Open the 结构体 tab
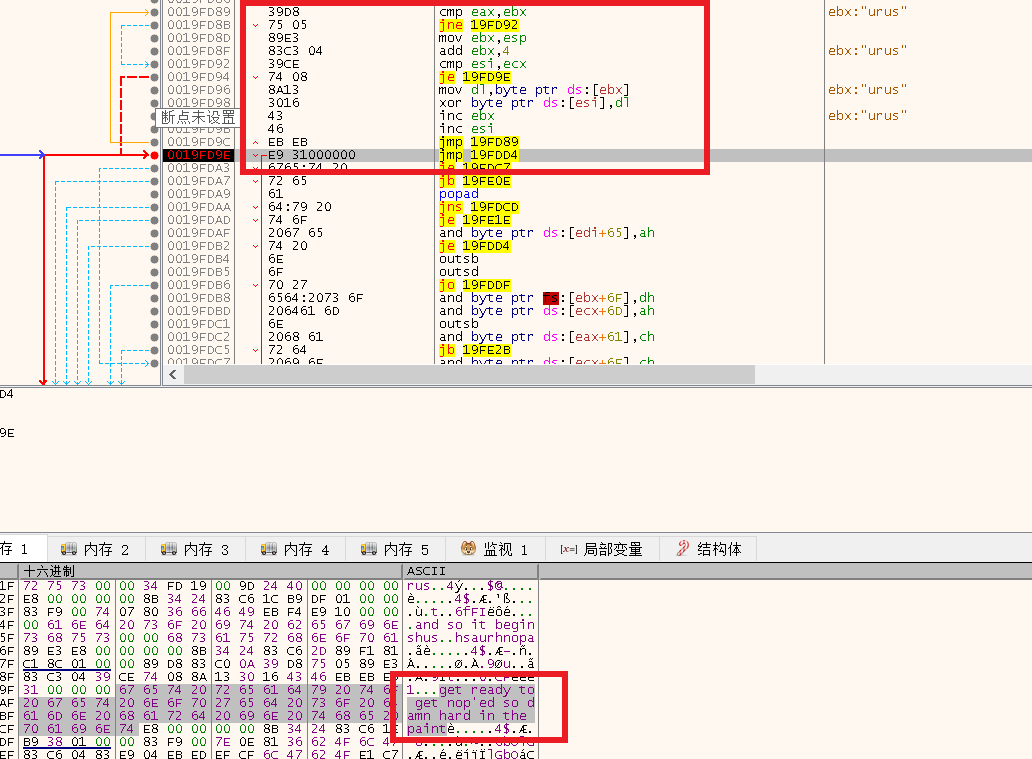Image resolution: width=1032 pixels, height=759 pixels. pos(709,549)
